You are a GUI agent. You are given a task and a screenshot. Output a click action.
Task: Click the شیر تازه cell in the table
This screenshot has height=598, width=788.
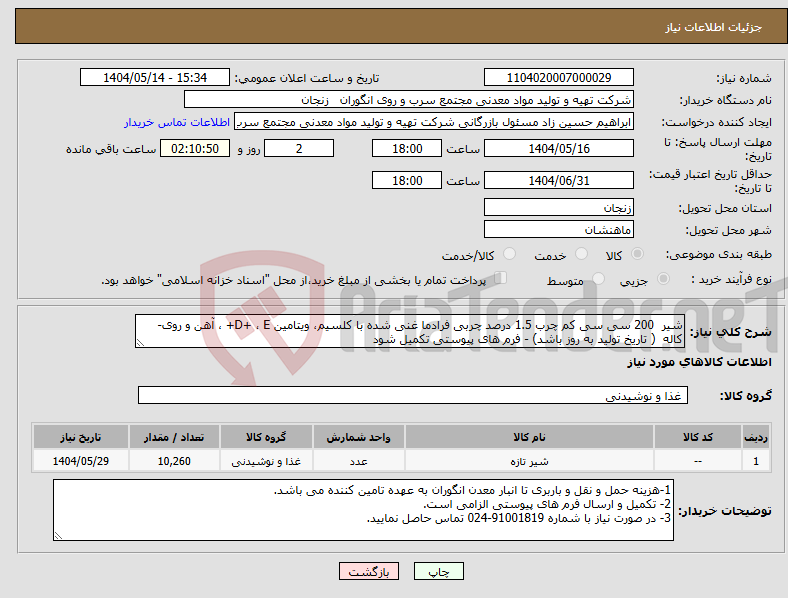(529, 461)
